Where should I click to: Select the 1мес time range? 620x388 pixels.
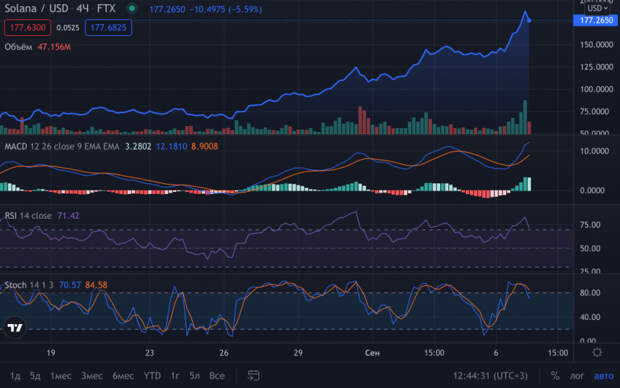[60, 376]
